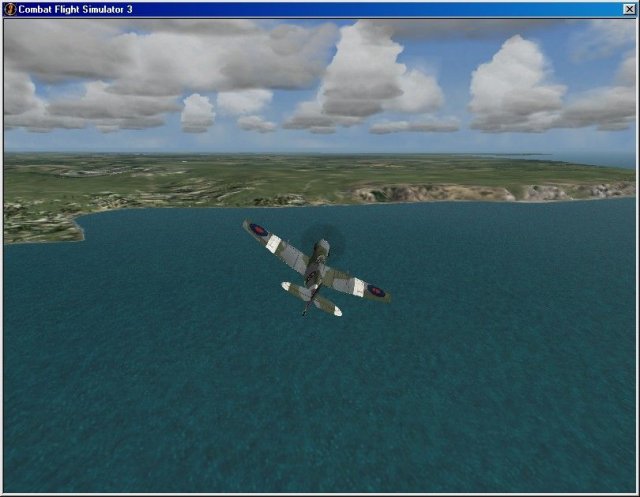
Task: Close the Combat Flight Simulator 3 window
Action: click(x=629, y=9)
